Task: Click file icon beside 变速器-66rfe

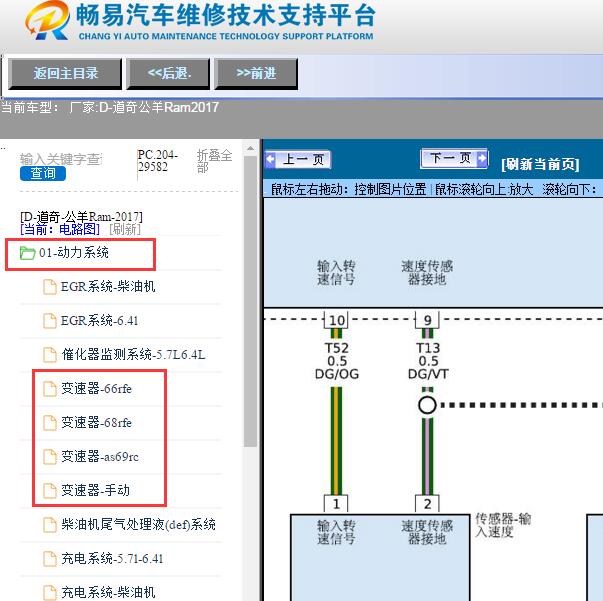Action: (50, 389)
